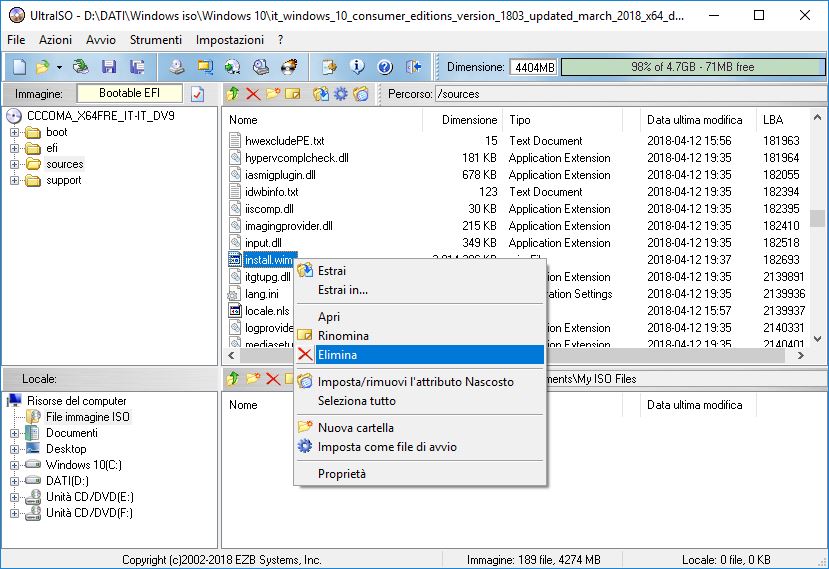Click the Save floppy disk icon
The image size is (829, 569).
(x=109, y=67)
